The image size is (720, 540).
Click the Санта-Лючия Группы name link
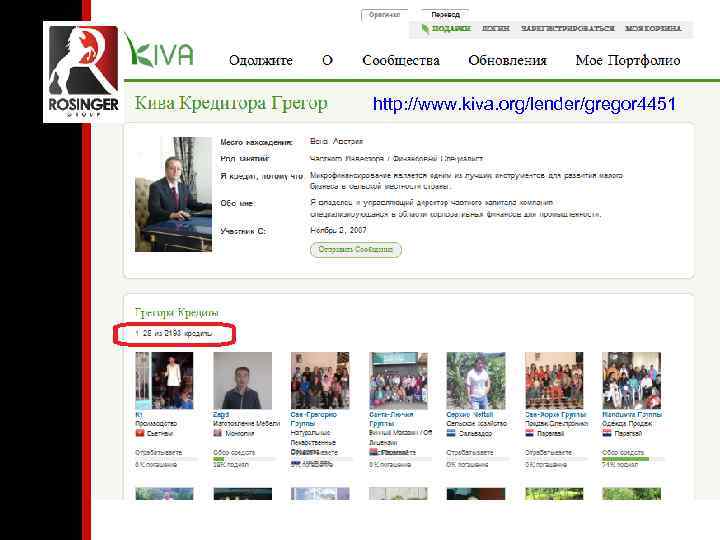(x=391, y=419)
